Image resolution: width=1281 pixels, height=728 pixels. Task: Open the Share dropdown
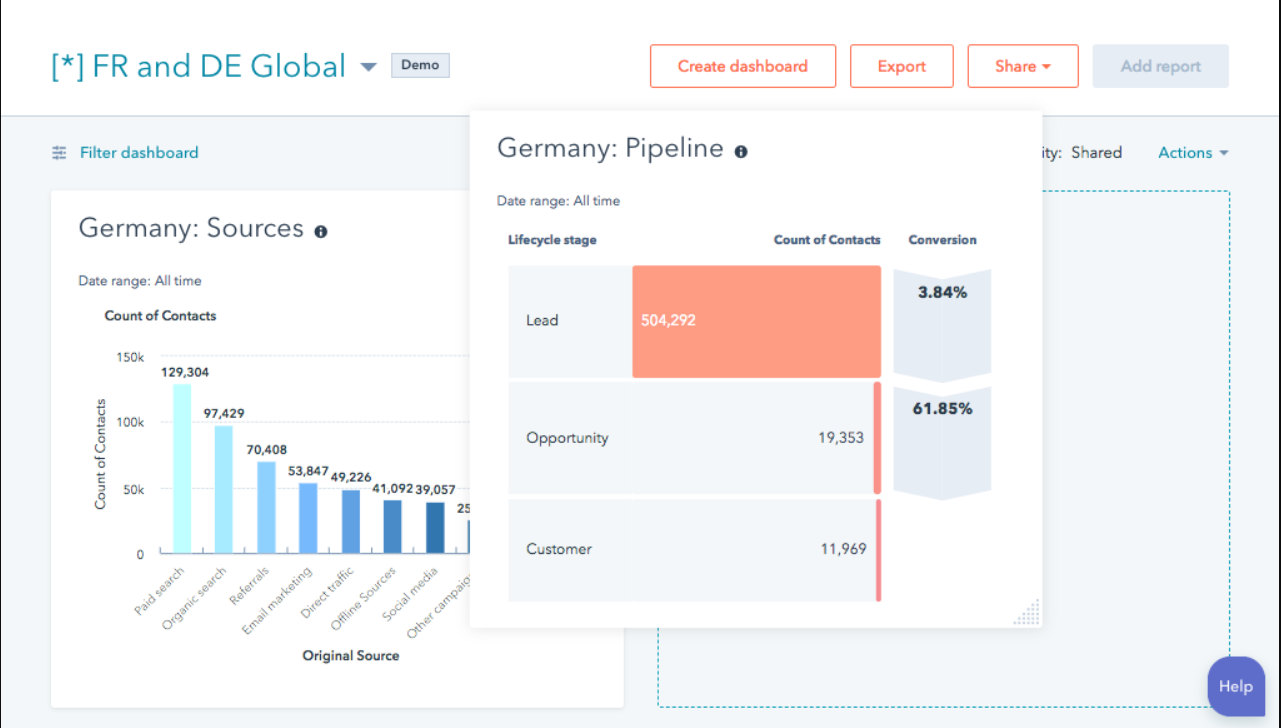pyautogui.click(x=1023, y=65)
